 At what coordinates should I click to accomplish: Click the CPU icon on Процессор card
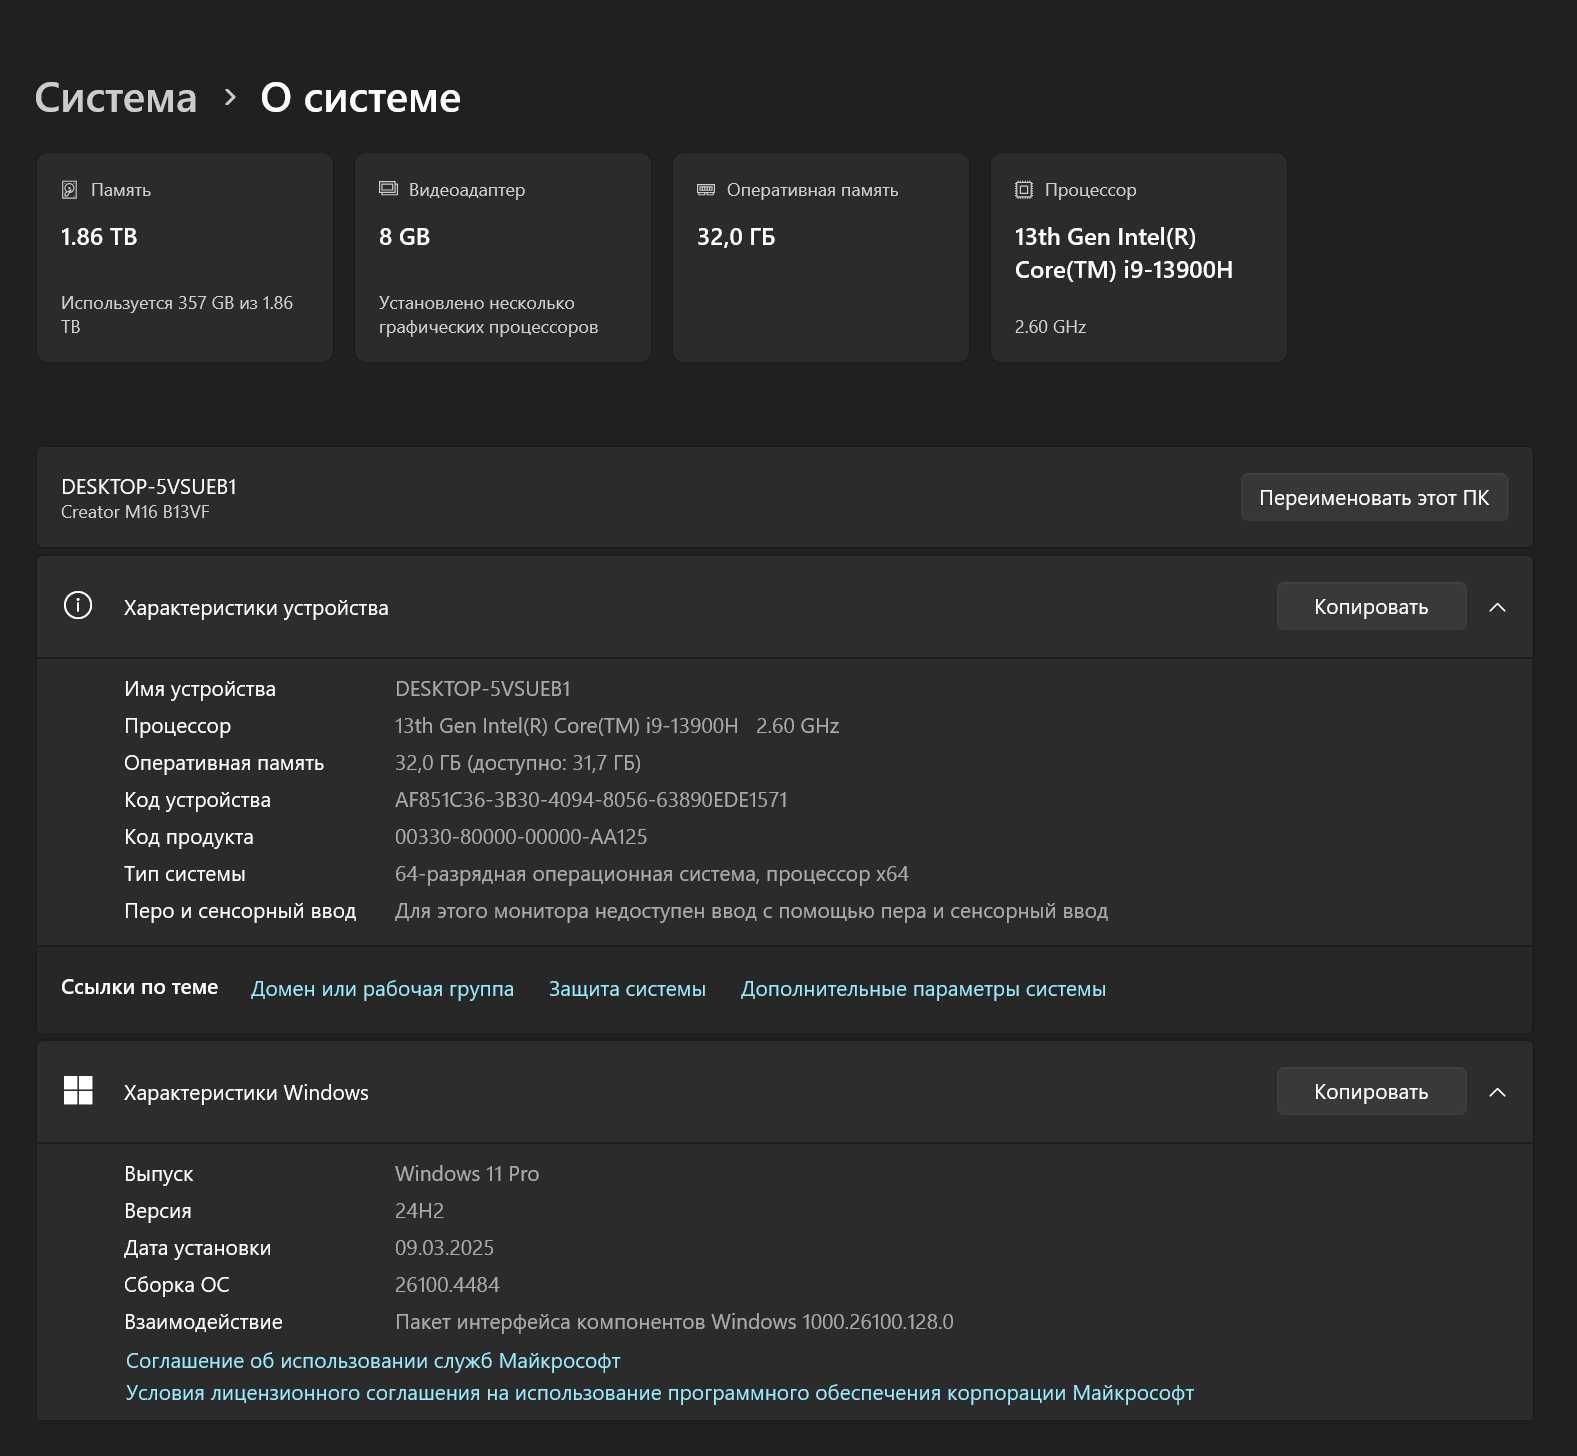(x=1024, y=190)
